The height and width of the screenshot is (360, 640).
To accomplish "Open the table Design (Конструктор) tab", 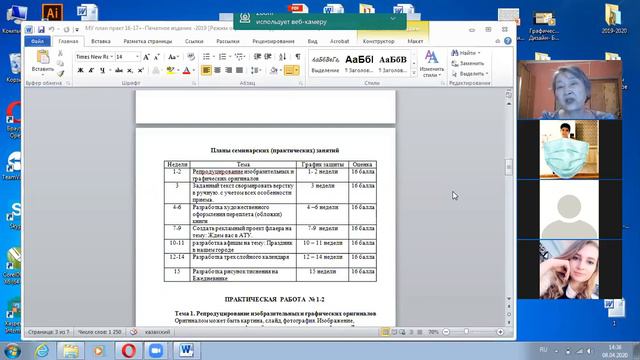I will pos(378,41).
